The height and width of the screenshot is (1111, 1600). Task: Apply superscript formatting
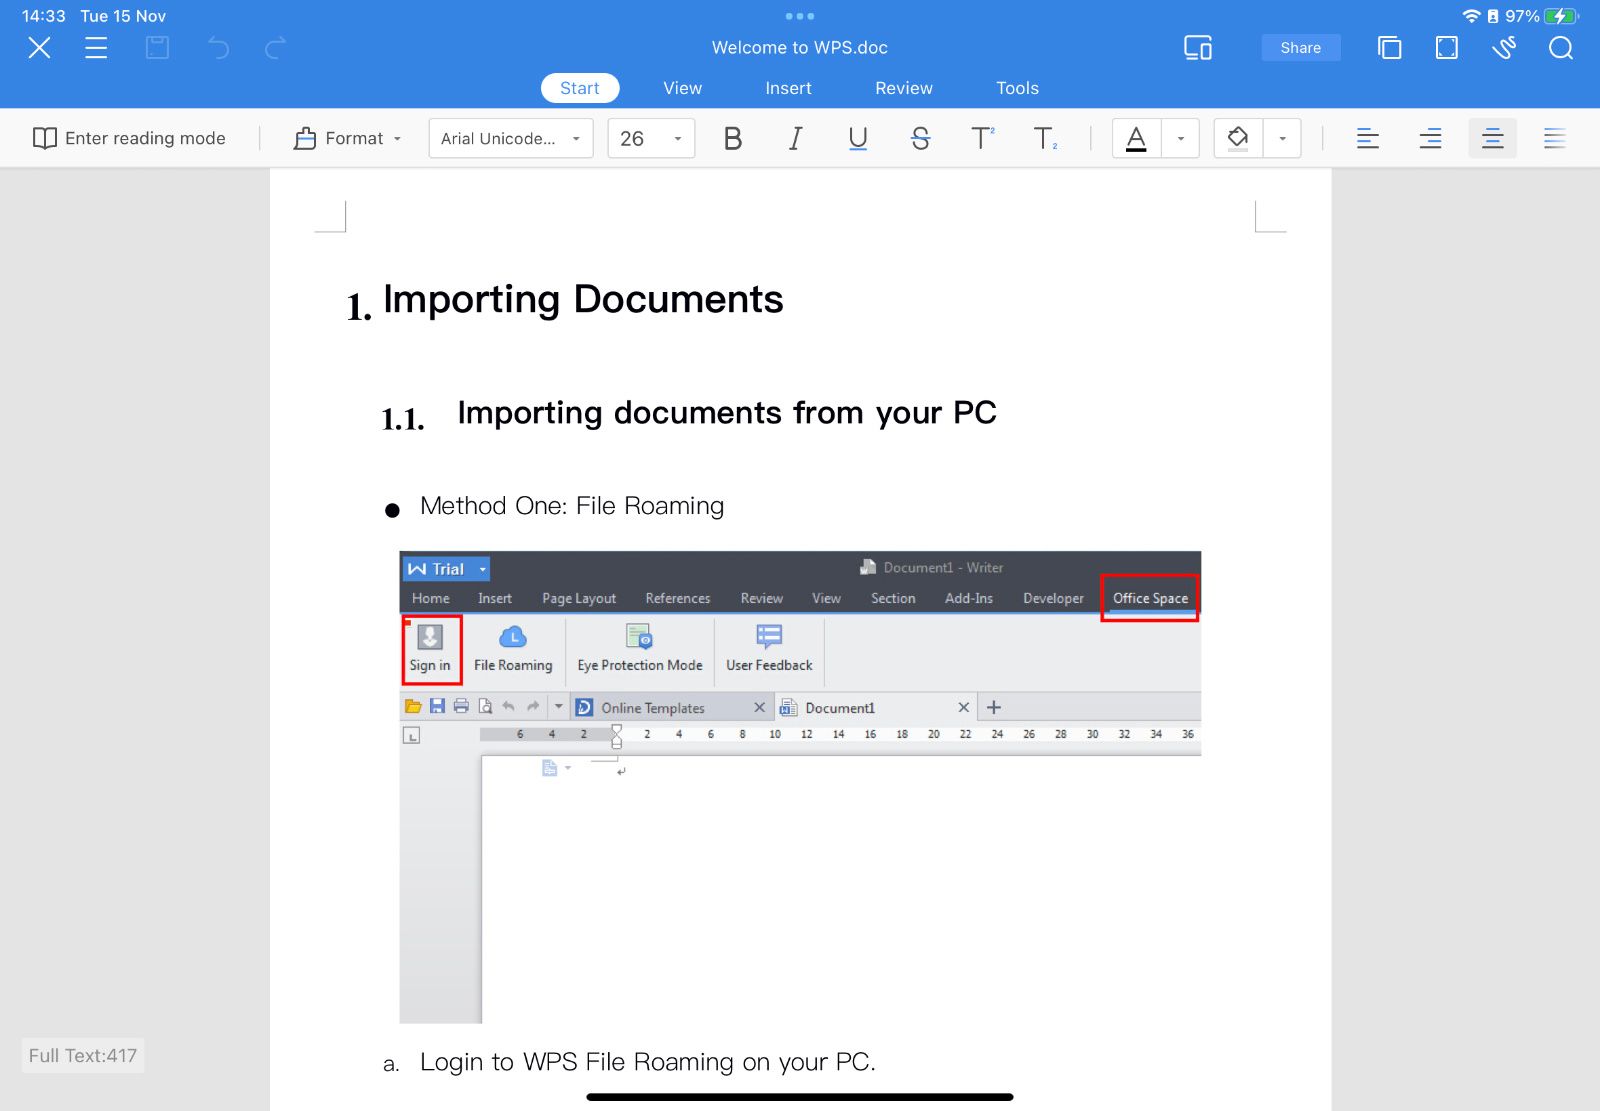[983, 138]
